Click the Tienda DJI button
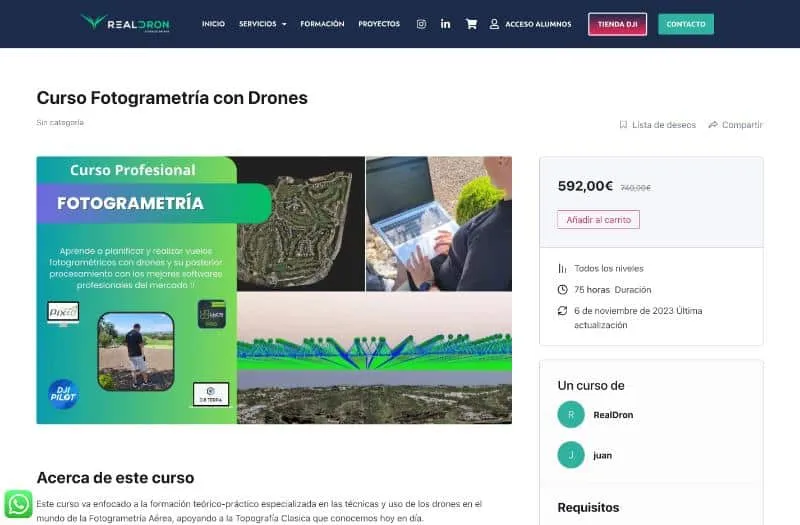The image size is (800, 525). 617,24
